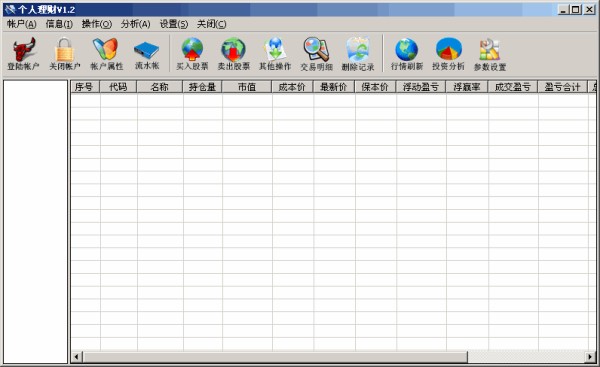600x367 pixels.
Task: Open 其他操作 from the toolbar
Action: (275, 54)
